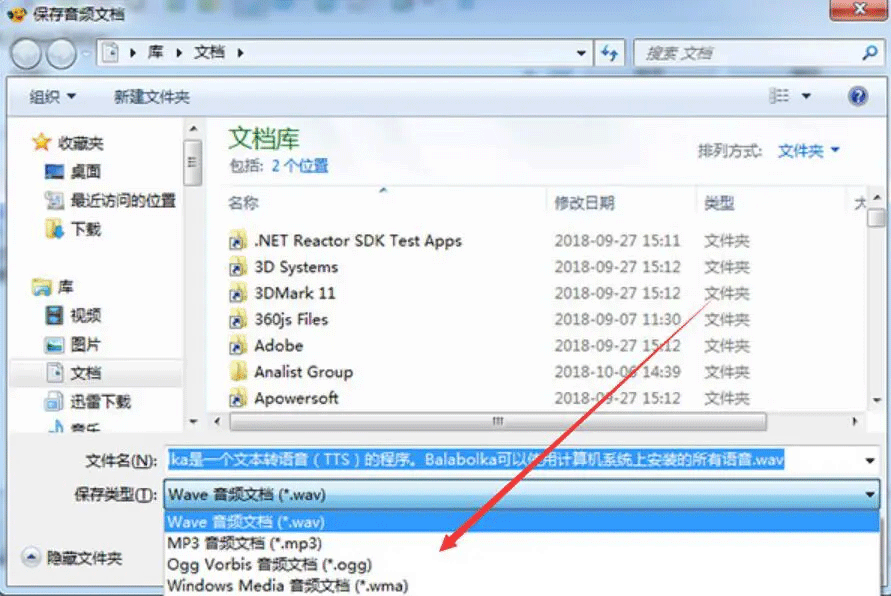The image size is (891, 596).
Task: Click the 新建文件夹 button
Action: [x=152, y=97]
